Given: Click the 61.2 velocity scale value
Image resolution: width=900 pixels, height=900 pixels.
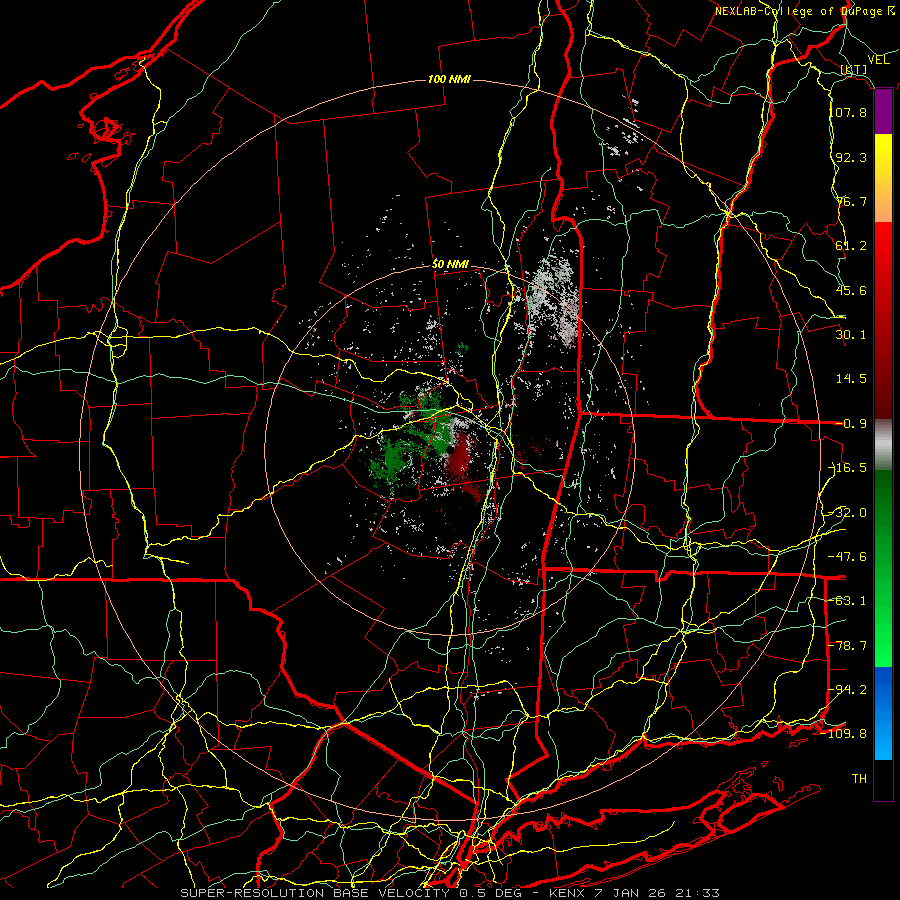Looking at the screenshot, I should (x=851, y=246).
